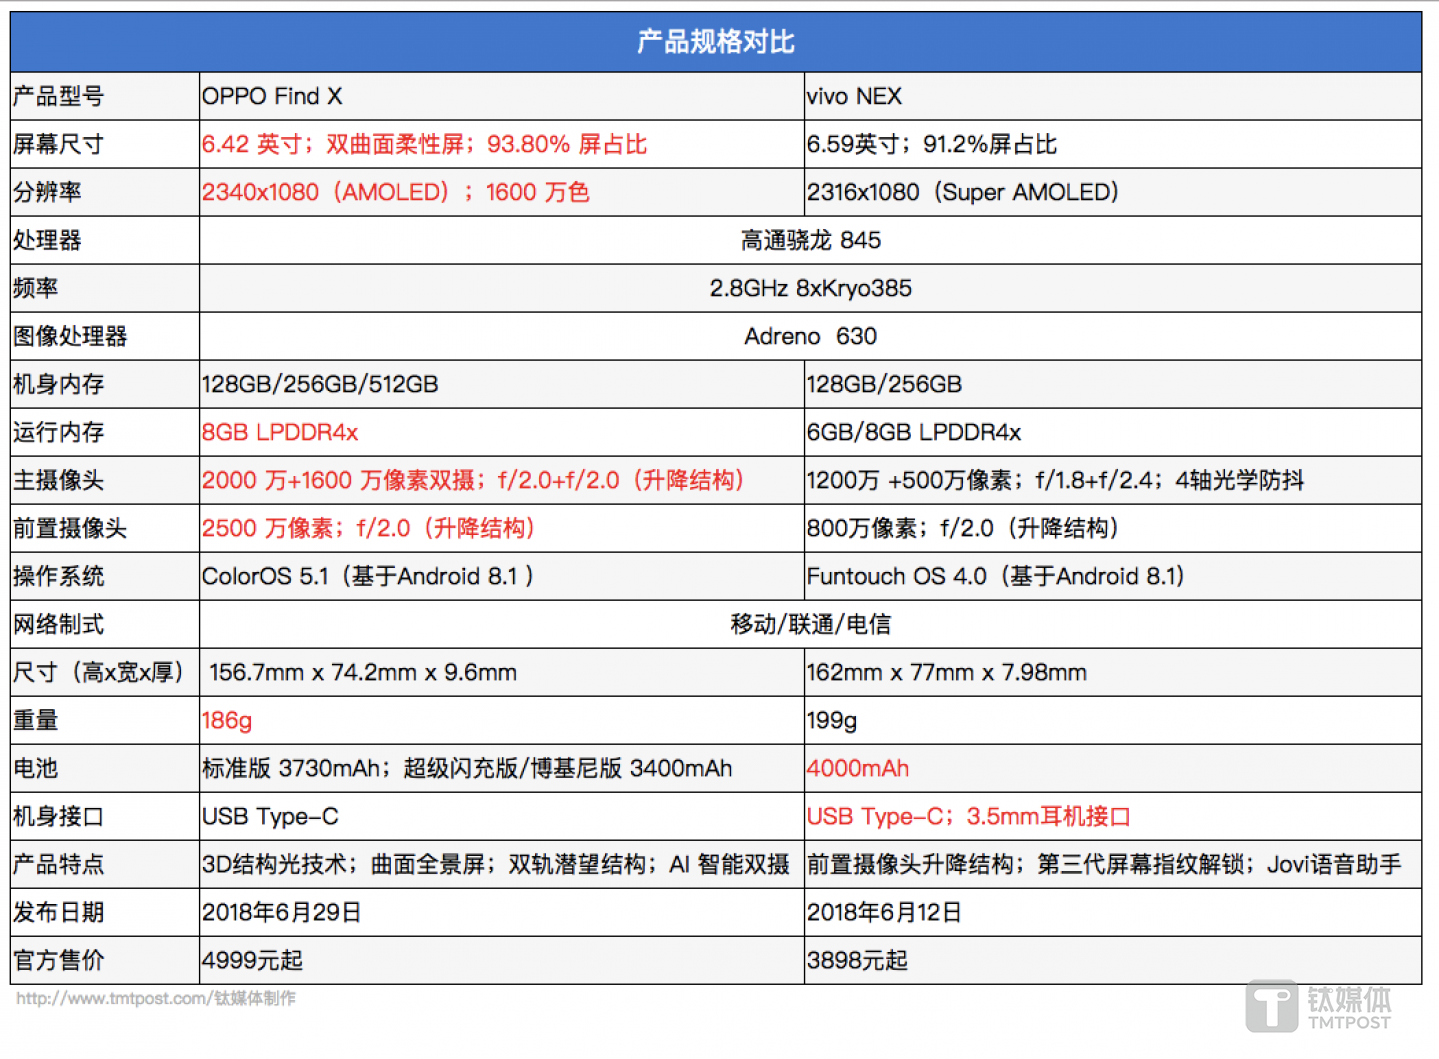Select the '分辨率' row label
The height and width of the screenshot is (1059, 1439).
(x=47, y=192)
